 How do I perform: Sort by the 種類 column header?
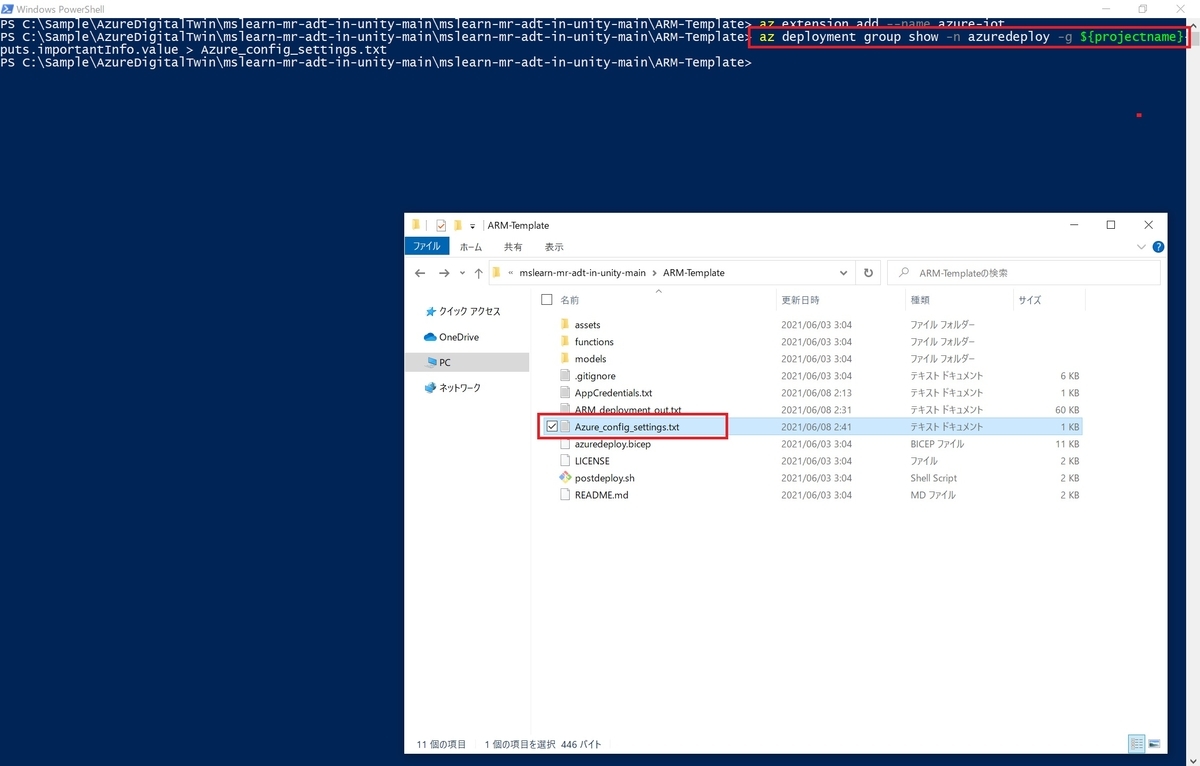coord(920,299)
